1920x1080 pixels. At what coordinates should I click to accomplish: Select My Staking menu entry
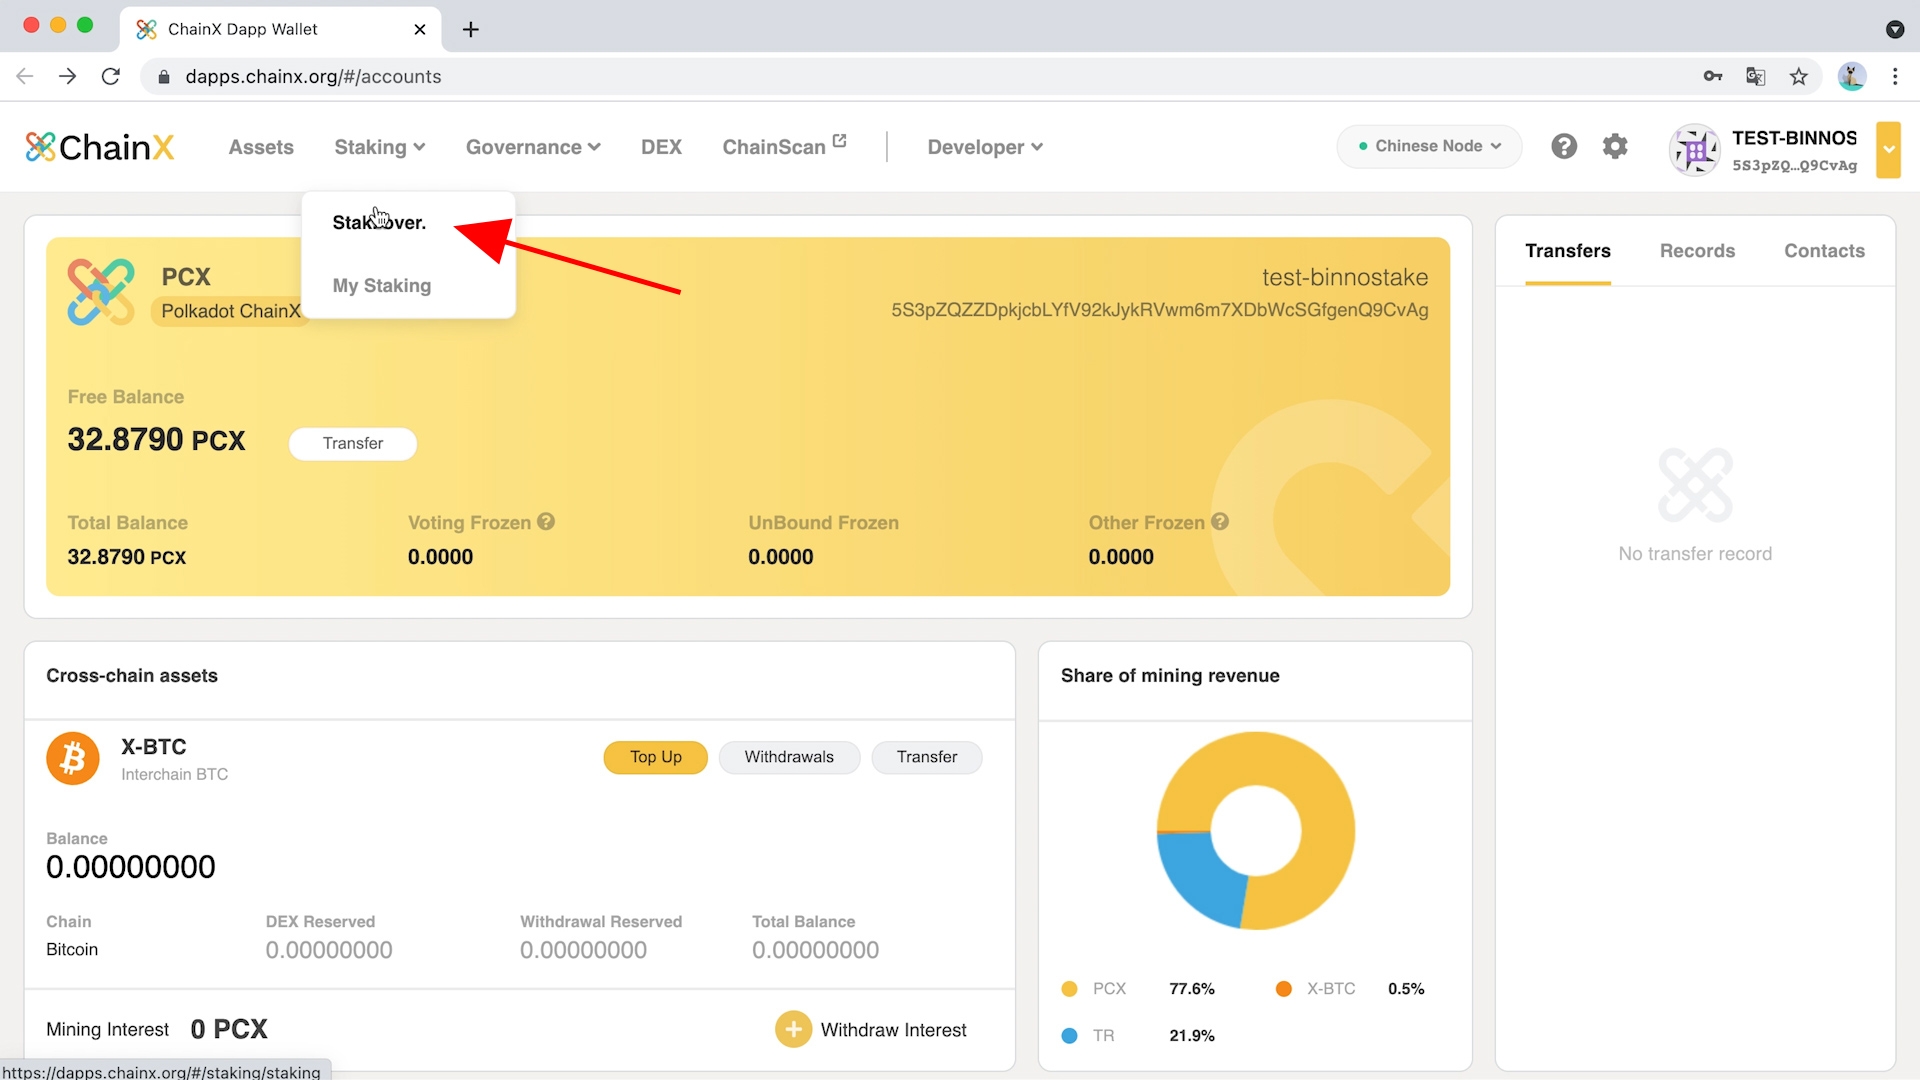point(382,286)
